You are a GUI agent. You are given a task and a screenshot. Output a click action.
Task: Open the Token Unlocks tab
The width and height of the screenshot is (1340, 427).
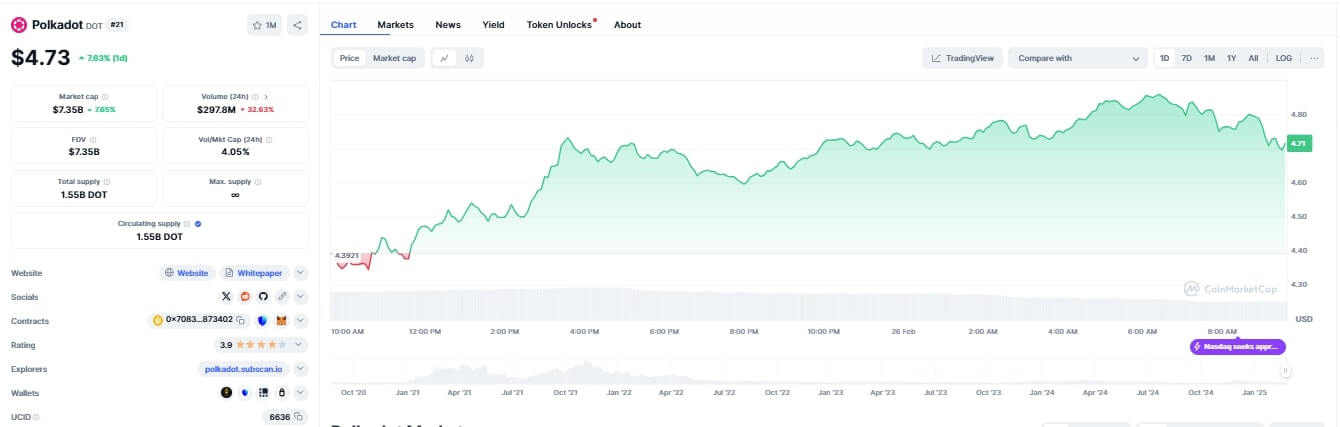pos(559,24)
